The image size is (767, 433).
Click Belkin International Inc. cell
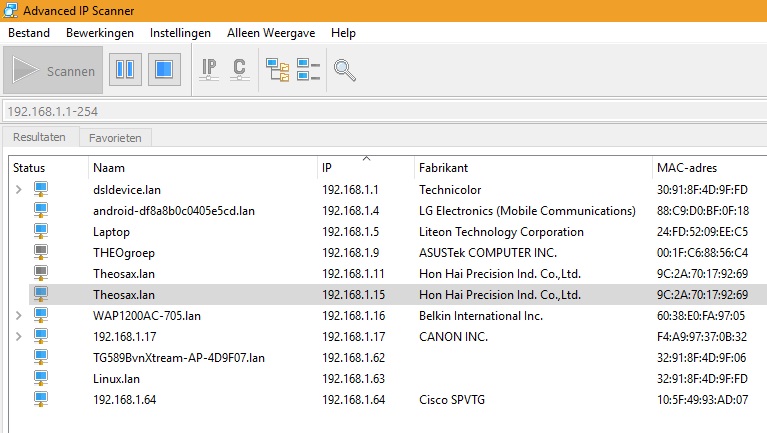481,316
